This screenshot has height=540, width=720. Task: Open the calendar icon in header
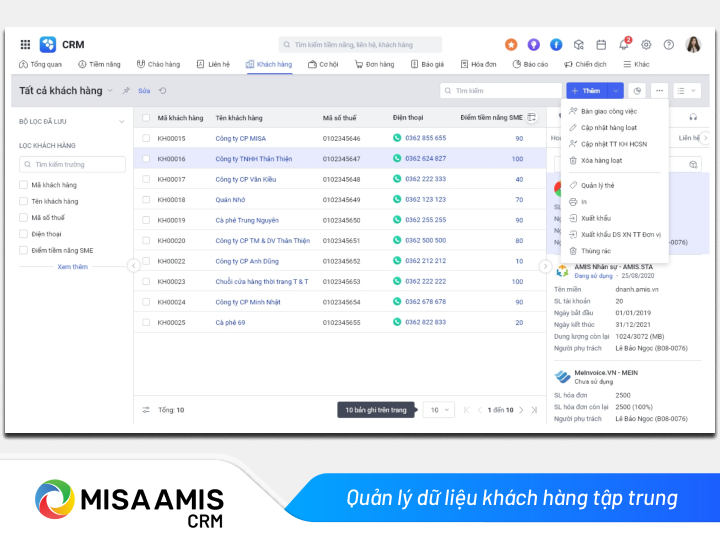601,45
